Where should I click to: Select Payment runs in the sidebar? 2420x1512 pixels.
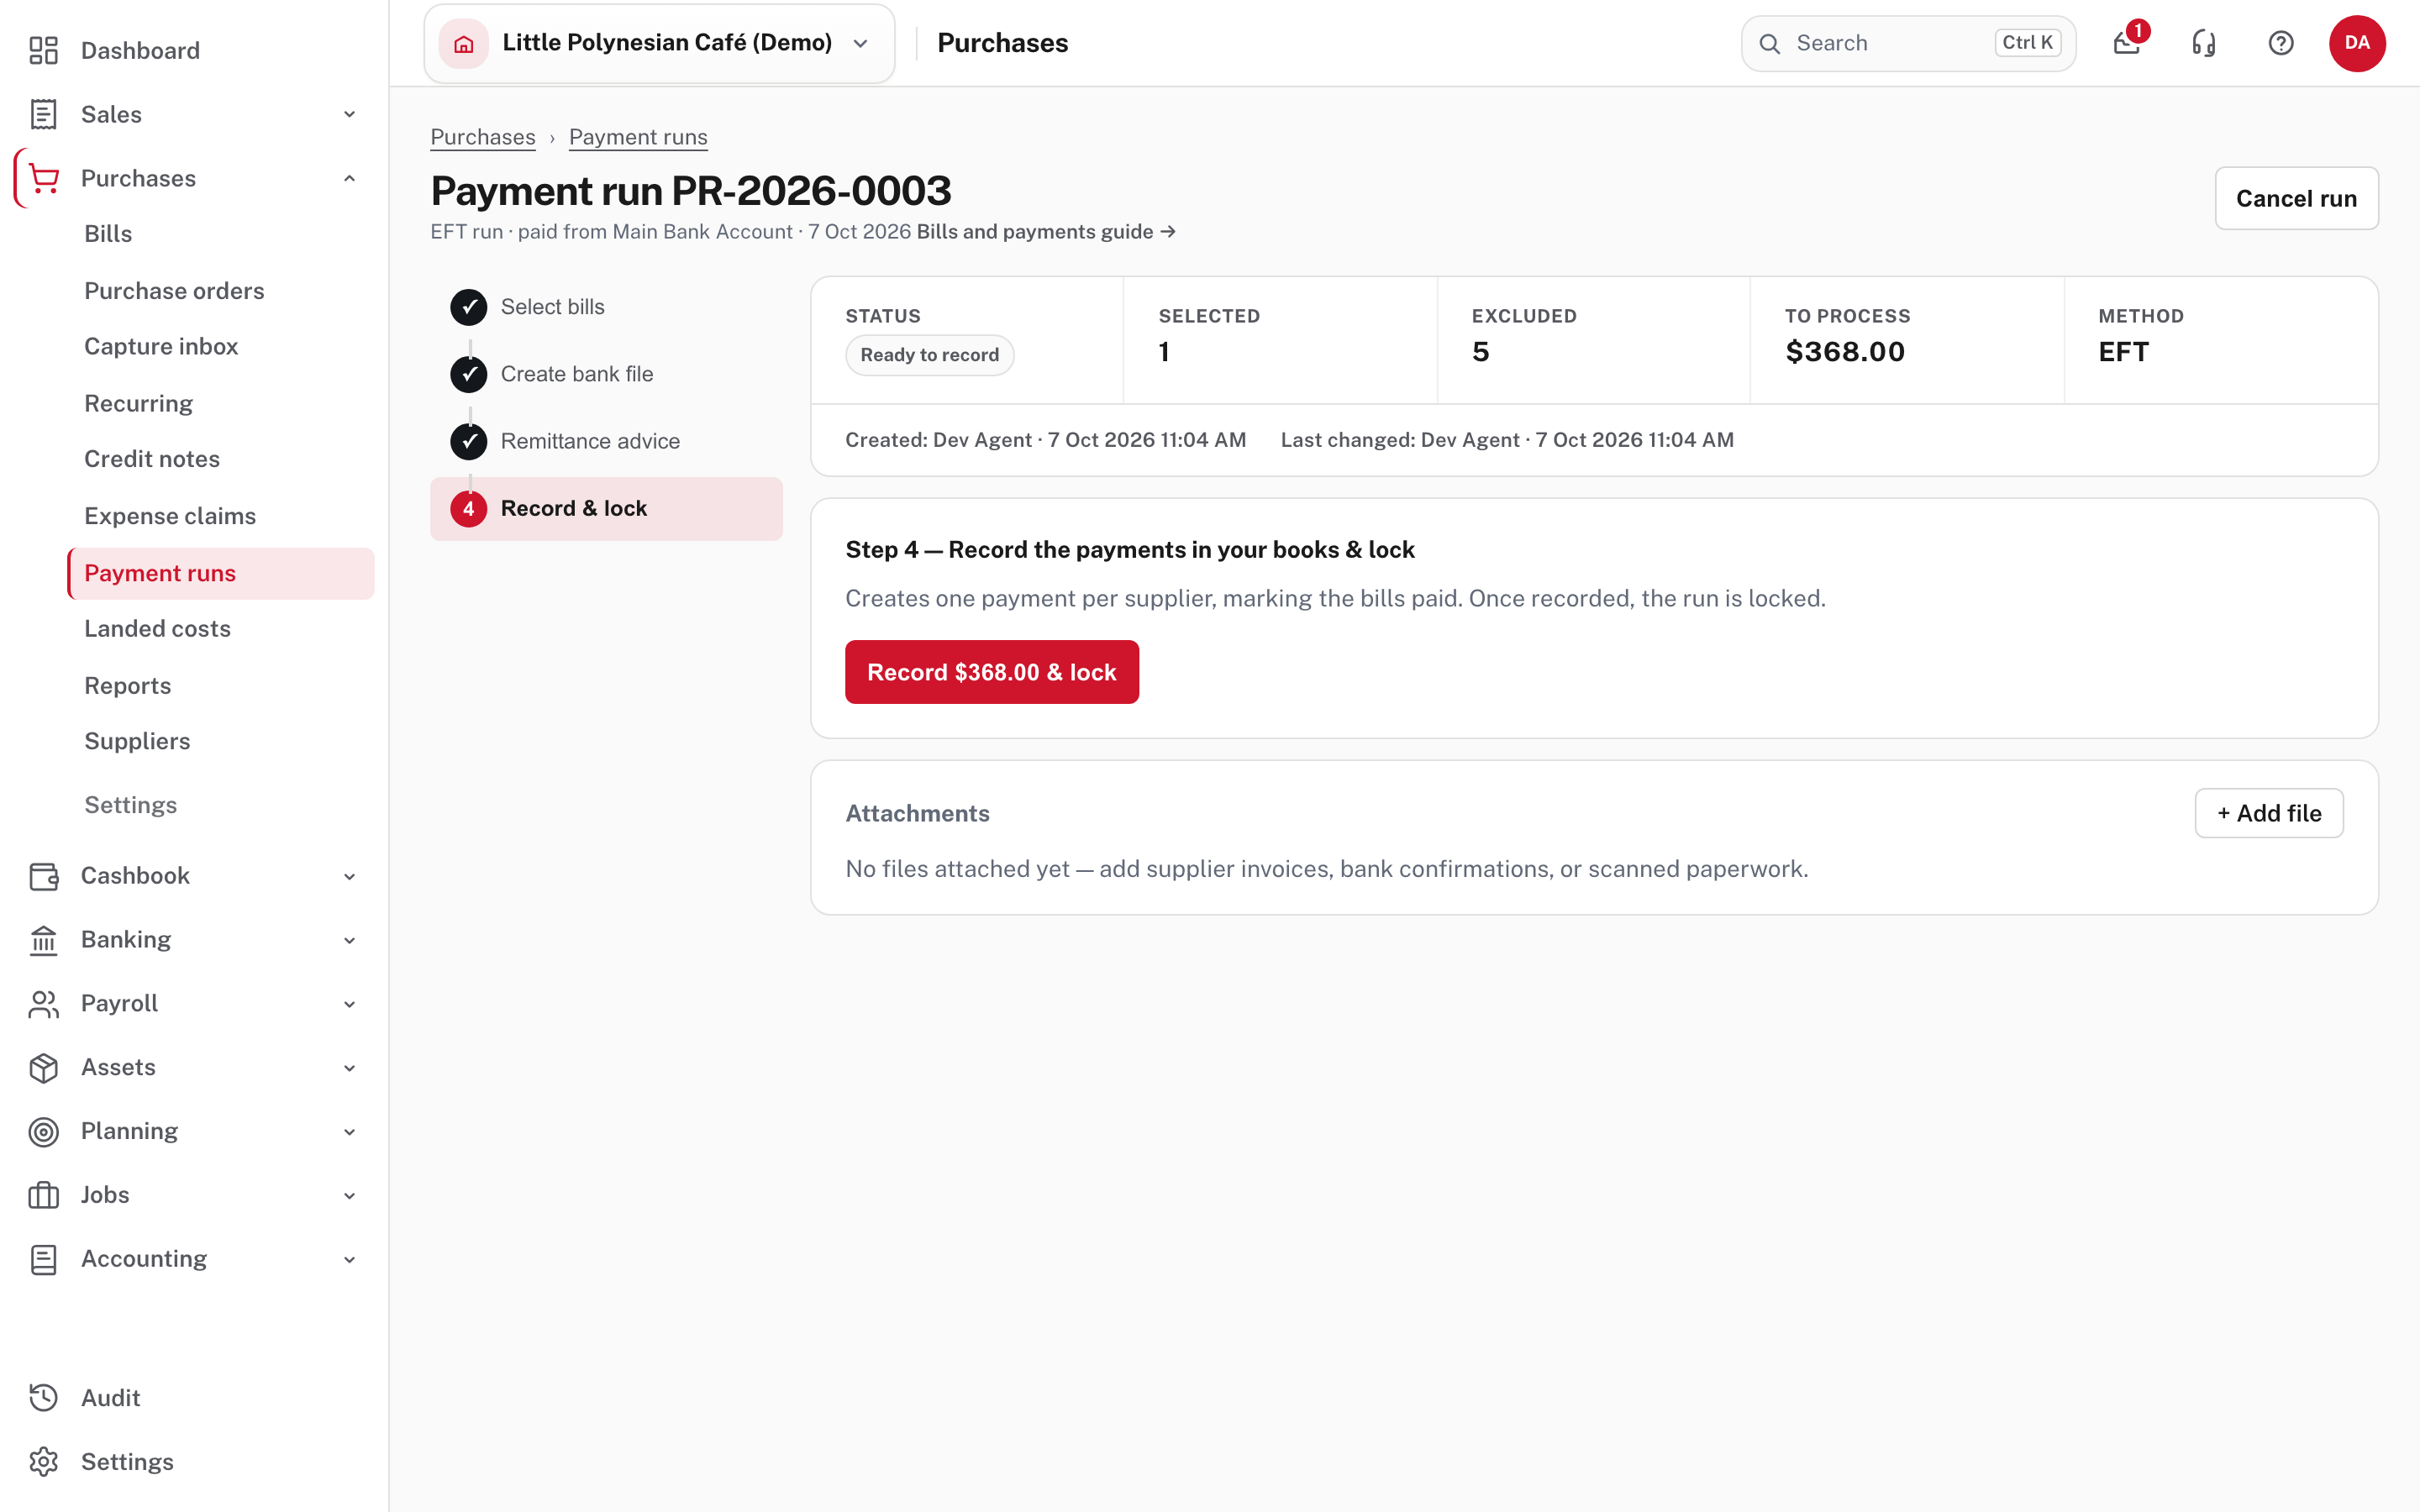click(220, 573)
